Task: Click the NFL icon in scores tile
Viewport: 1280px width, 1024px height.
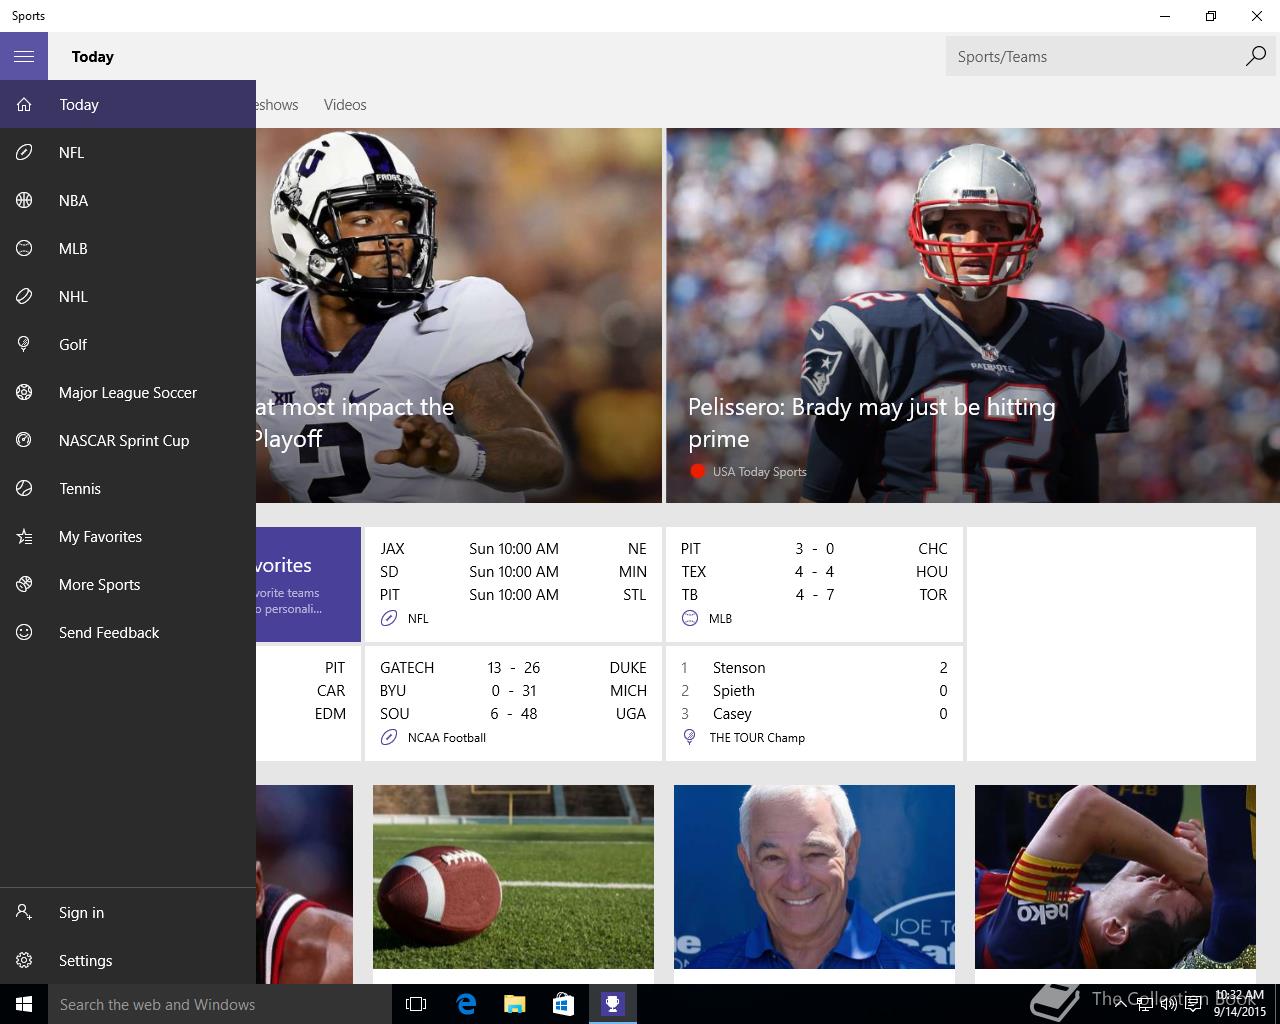Action: coord(389,618)
